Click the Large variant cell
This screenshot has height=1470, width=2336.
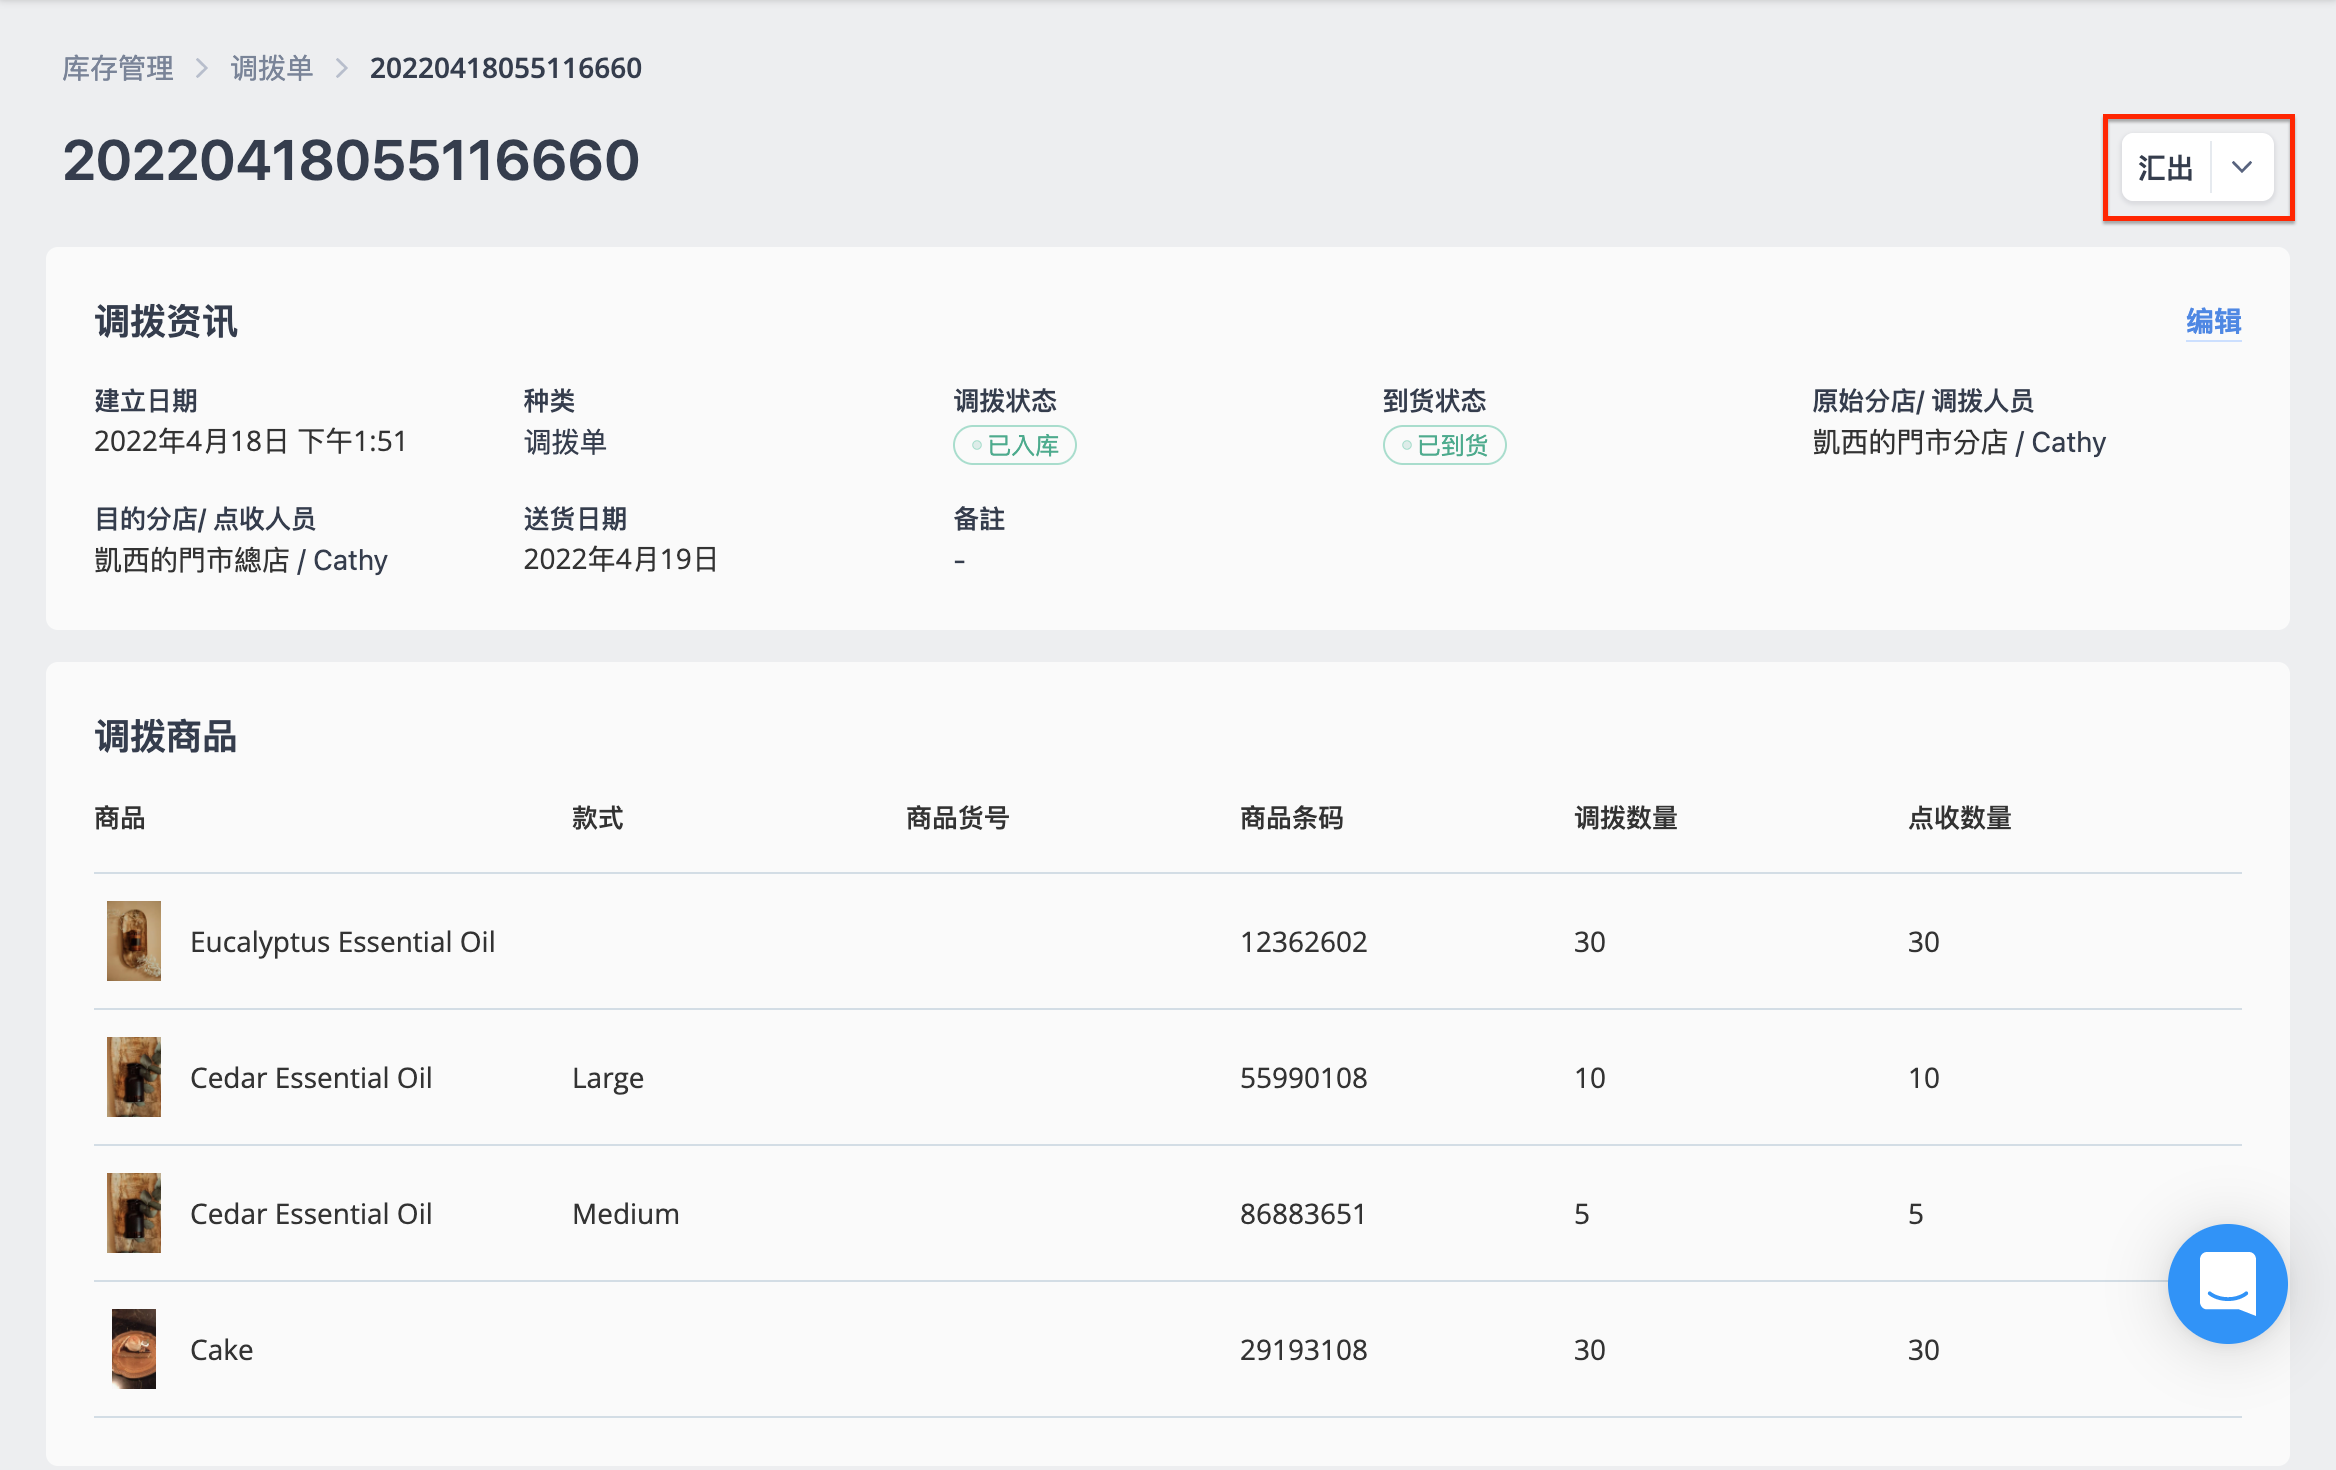(608, 1079)
